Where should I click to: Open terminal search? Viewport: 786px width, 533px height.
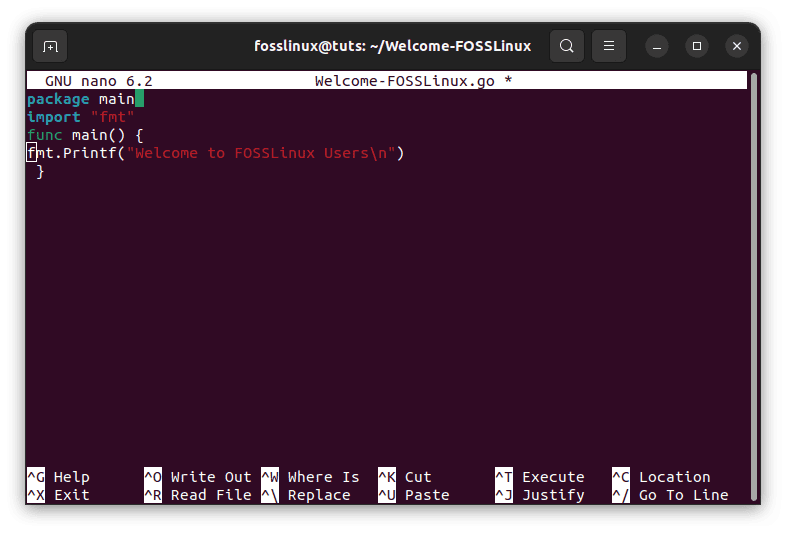coord(566,46)
